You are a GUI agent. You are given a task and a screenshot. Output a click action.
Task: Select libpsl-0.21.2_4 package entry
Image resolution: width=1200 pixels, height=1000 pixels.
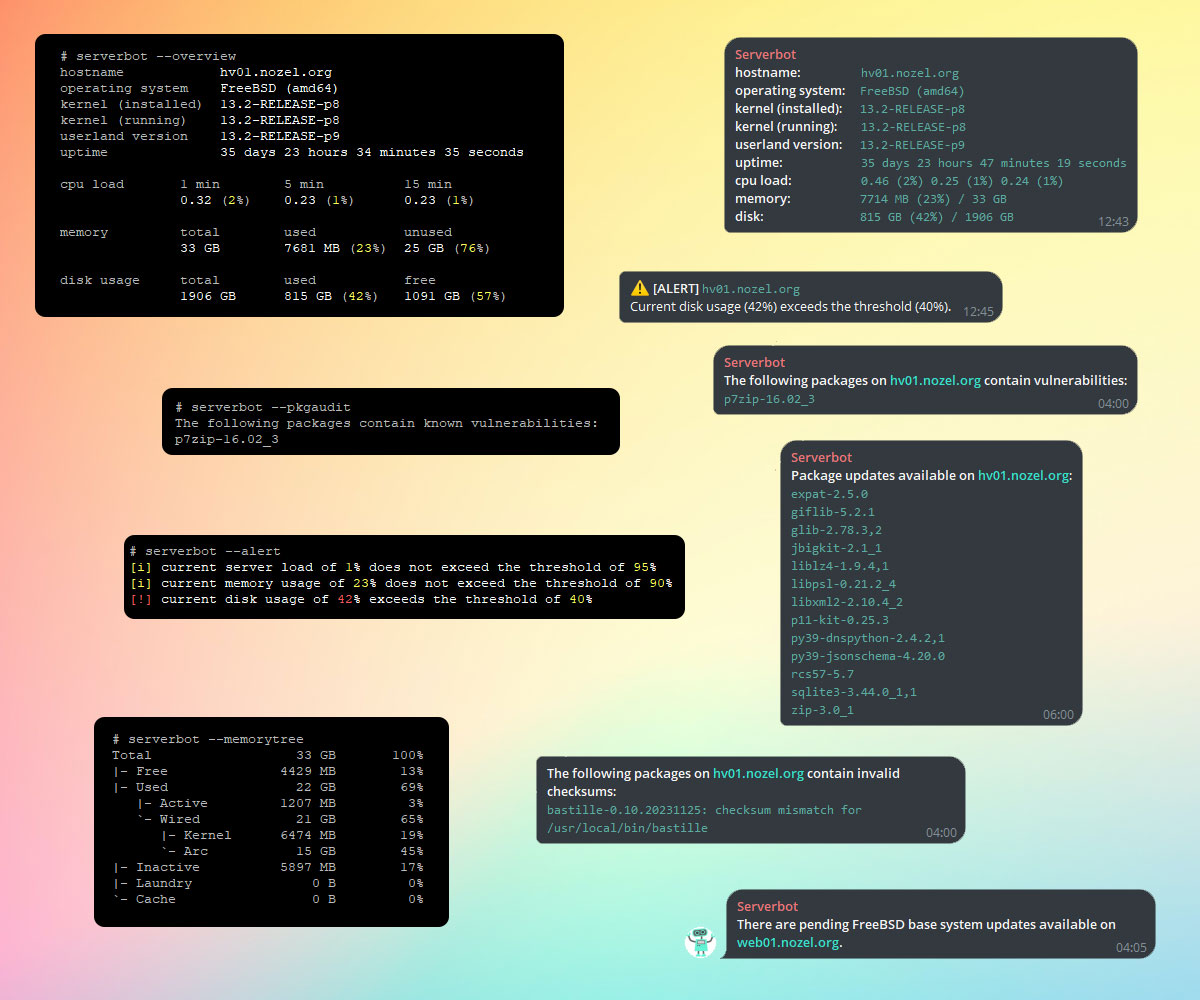click(x=843, y=584)
